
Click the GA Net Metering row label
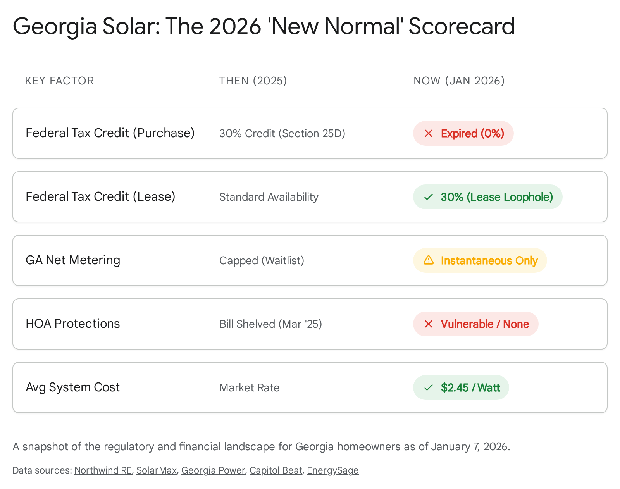point(73,260)
